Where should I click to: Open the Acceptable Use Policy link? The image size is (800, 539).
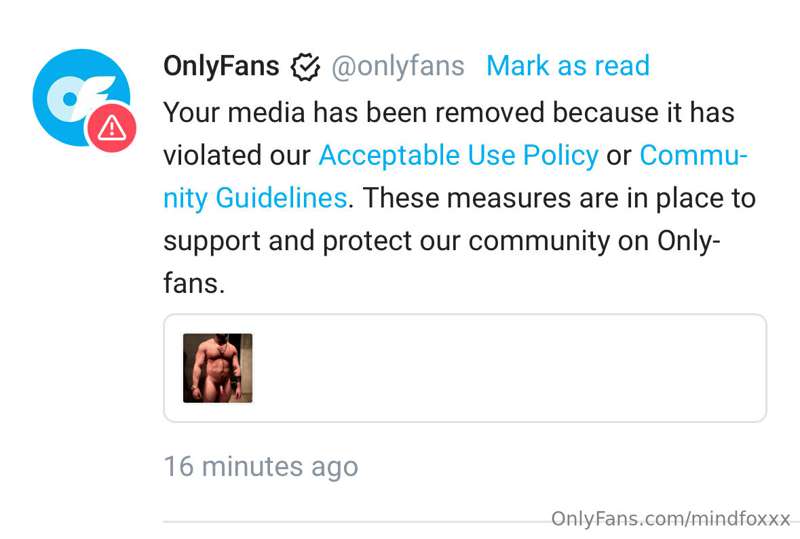[x=459, y=155]
